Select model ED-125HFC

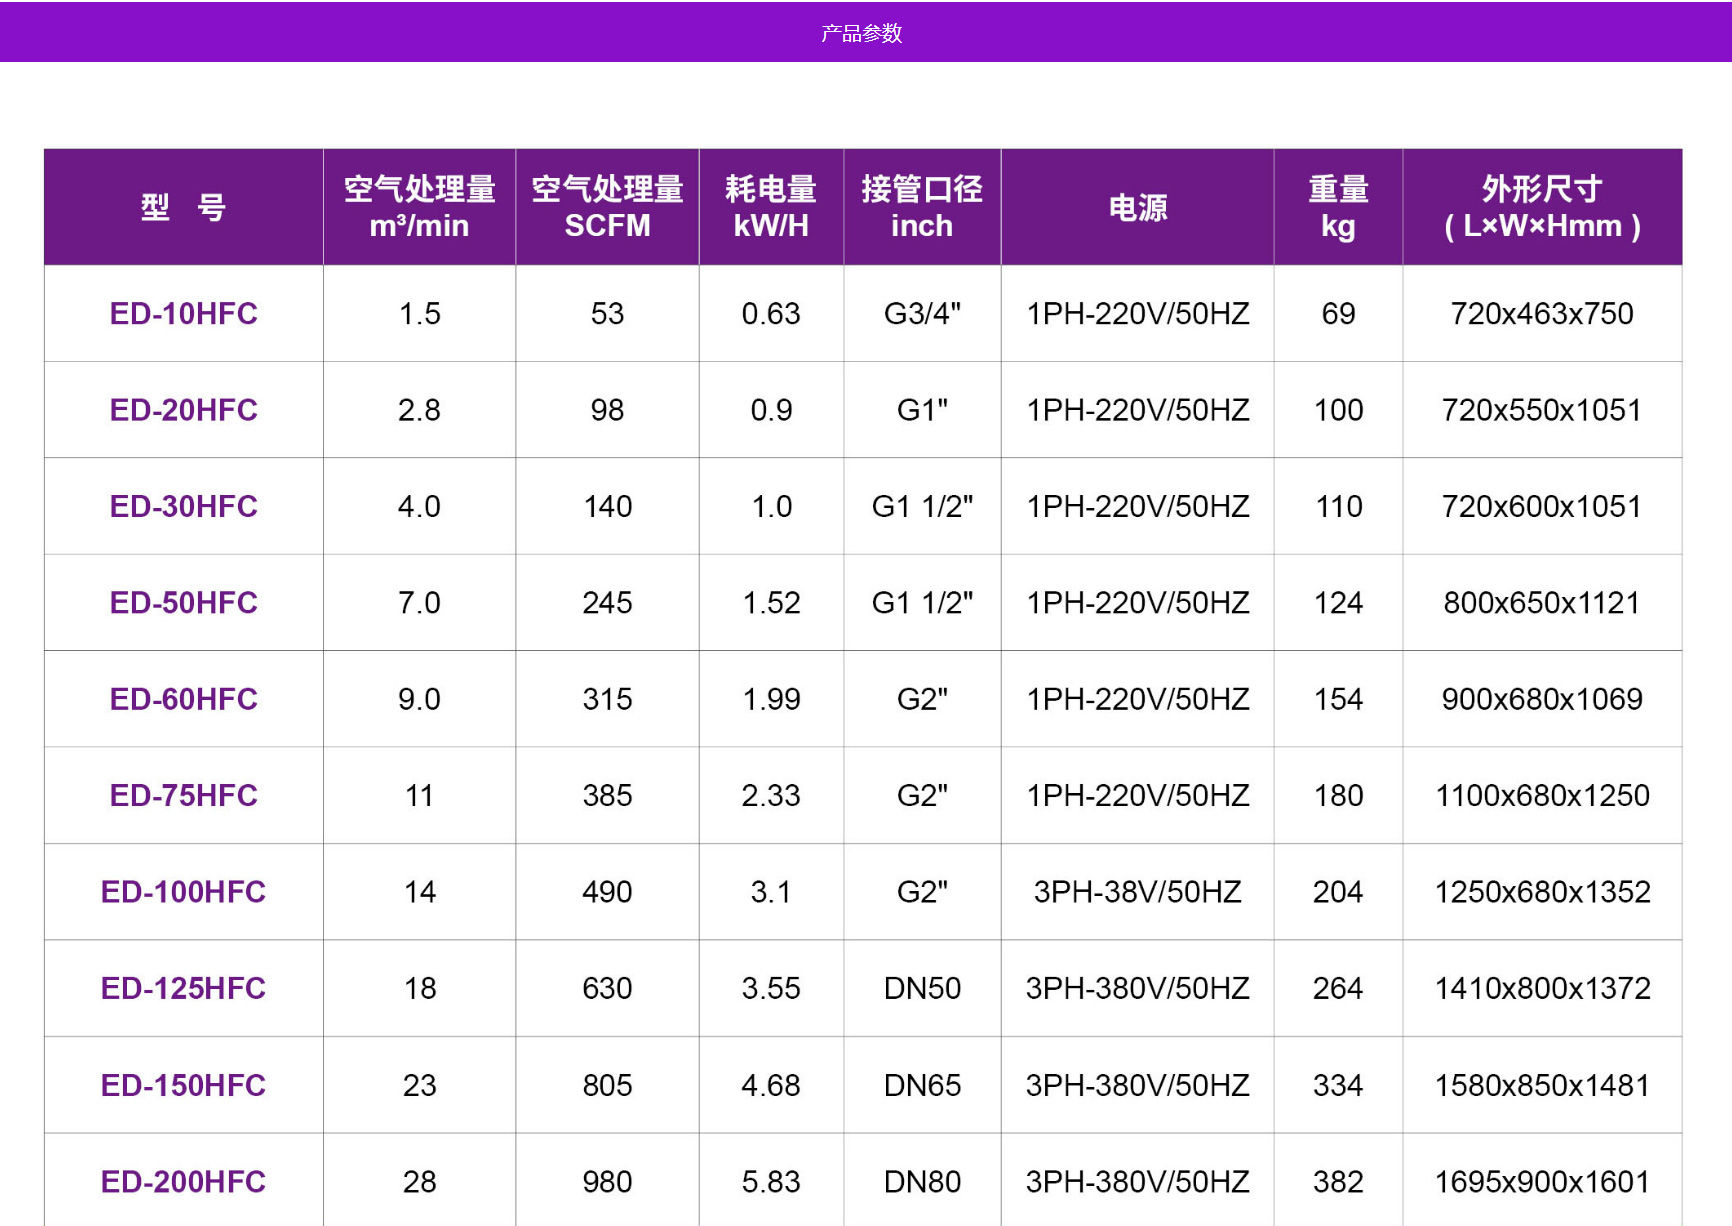pos(183,989)
